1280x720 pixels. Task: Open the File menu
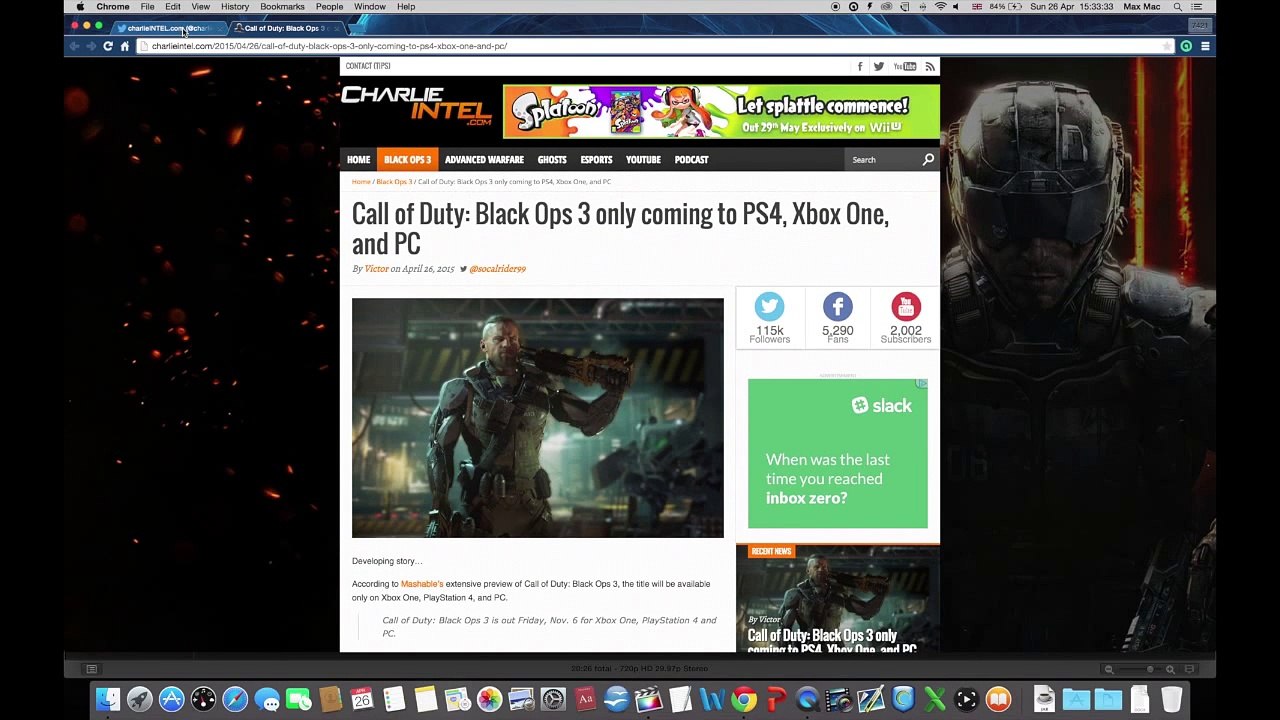147,7
